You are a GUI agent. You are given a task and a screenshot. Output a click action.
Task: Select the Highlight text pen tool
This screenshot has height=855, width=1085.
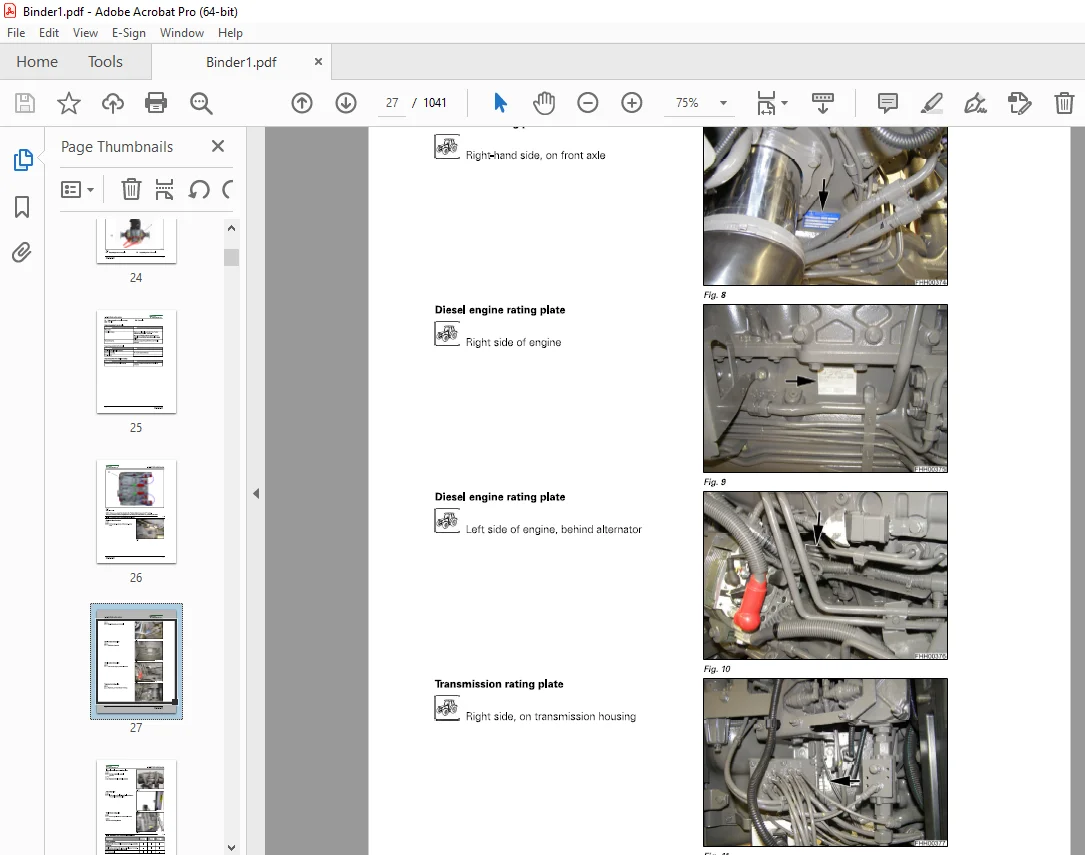pyautogui.click(x=931, y=103)
